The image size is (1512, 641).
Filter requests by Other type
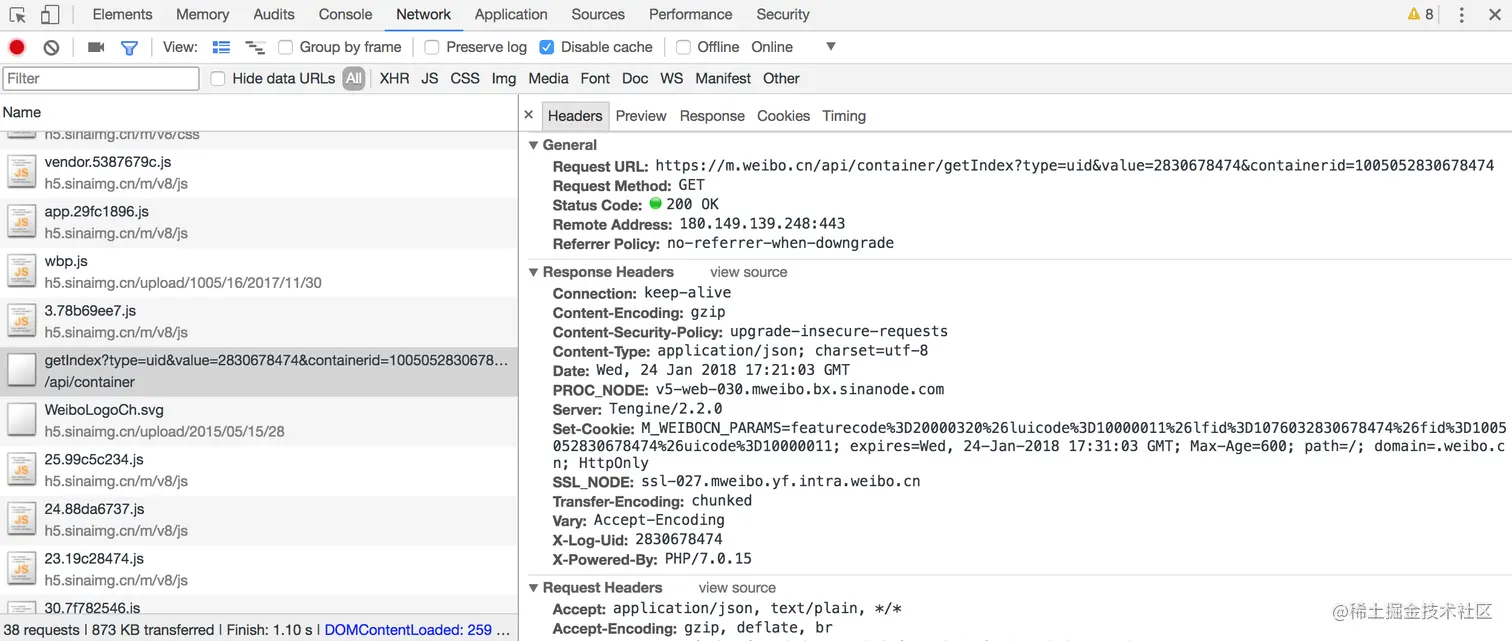point(781,78)
